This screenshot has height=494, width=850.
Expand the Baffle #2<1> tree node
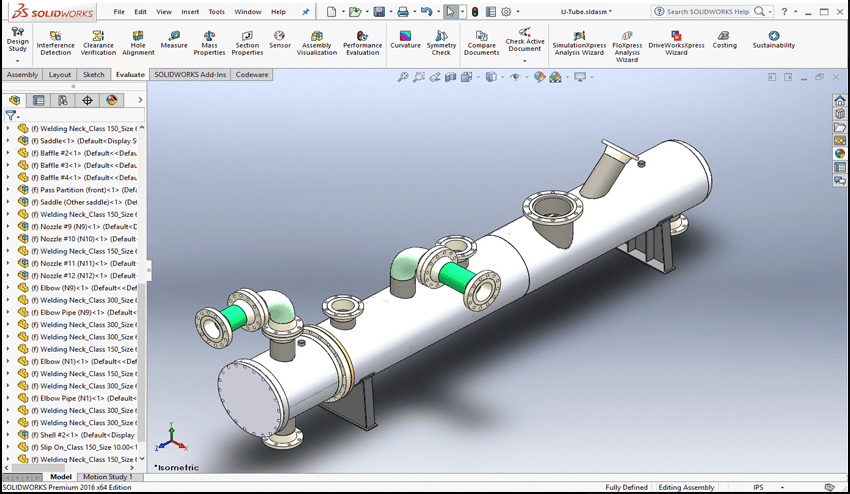pyautogui.click(x=9, y=153)
